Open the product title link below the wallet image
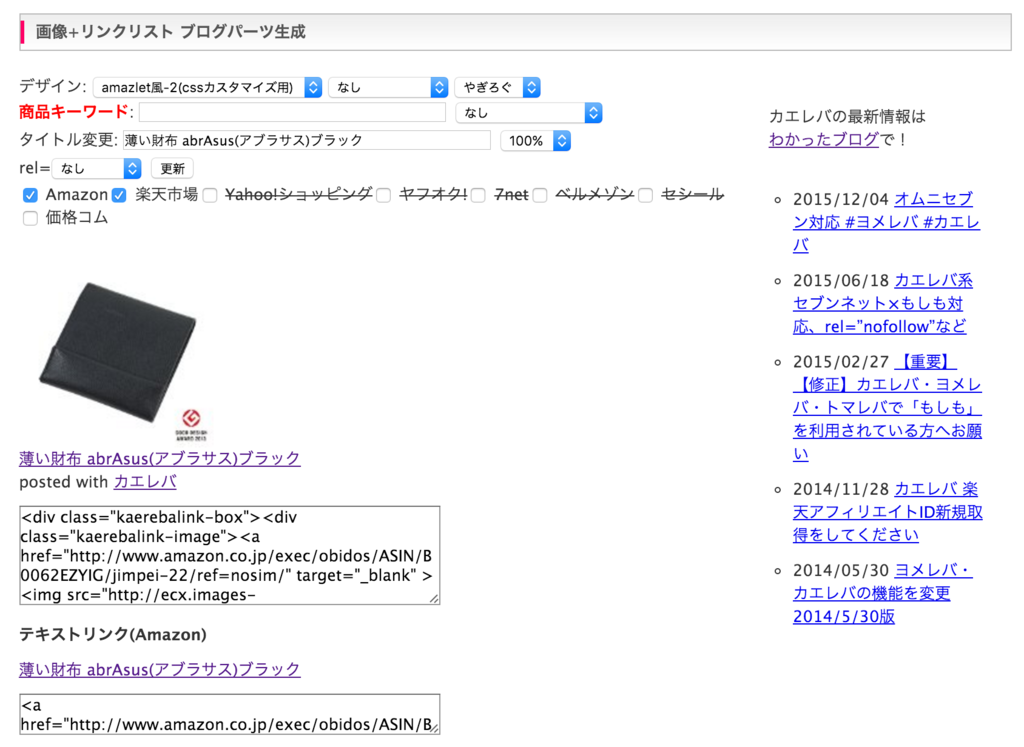The image size is (1024, 747). [159, 458]
